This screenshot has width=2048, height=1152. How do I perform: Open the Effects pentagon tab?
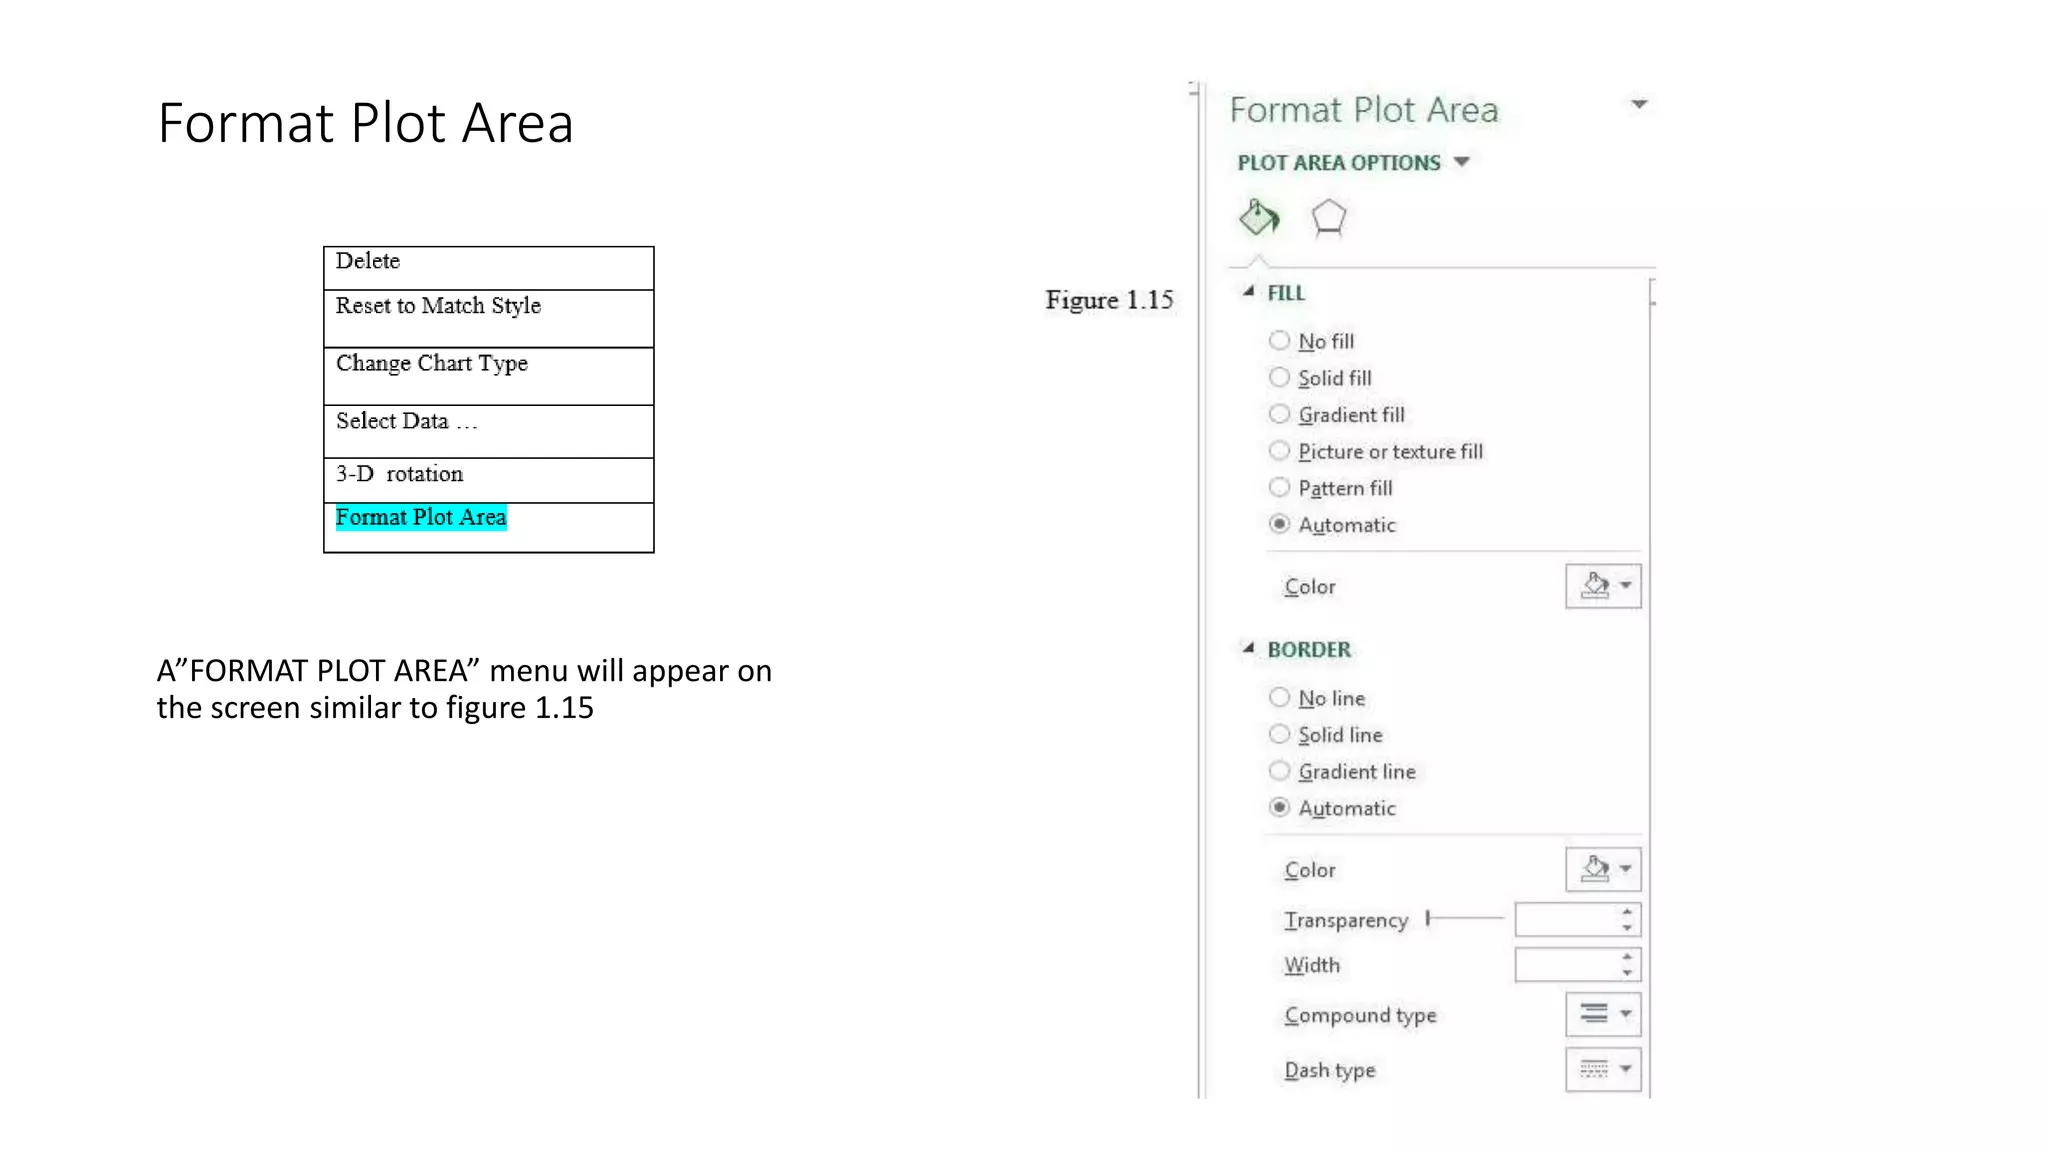point(1328,217)
